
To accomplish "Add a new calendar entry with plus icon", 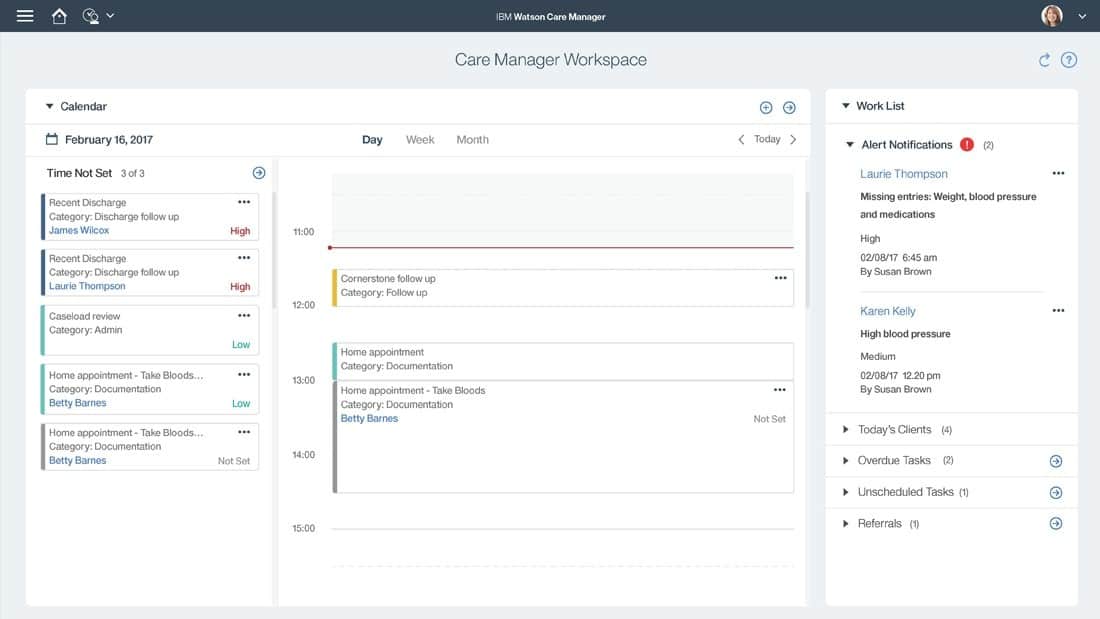I will [x=766, y=107].
